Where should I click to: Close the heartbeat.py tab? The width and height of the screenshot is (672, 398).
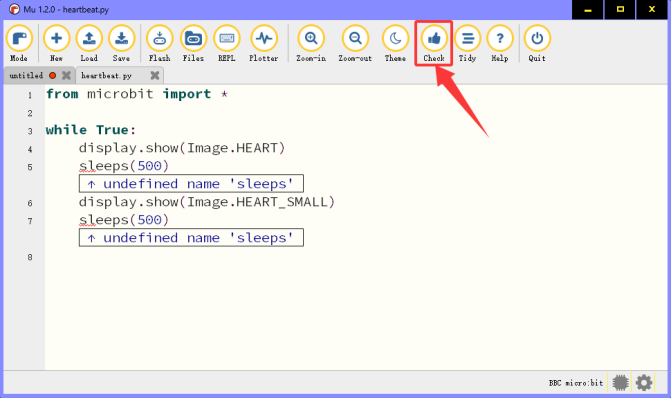(x=155, y=75)
